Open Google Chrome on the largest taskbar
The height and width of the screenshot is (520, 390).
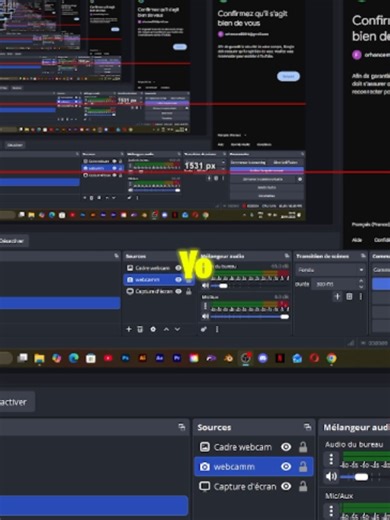pos(331,358)
